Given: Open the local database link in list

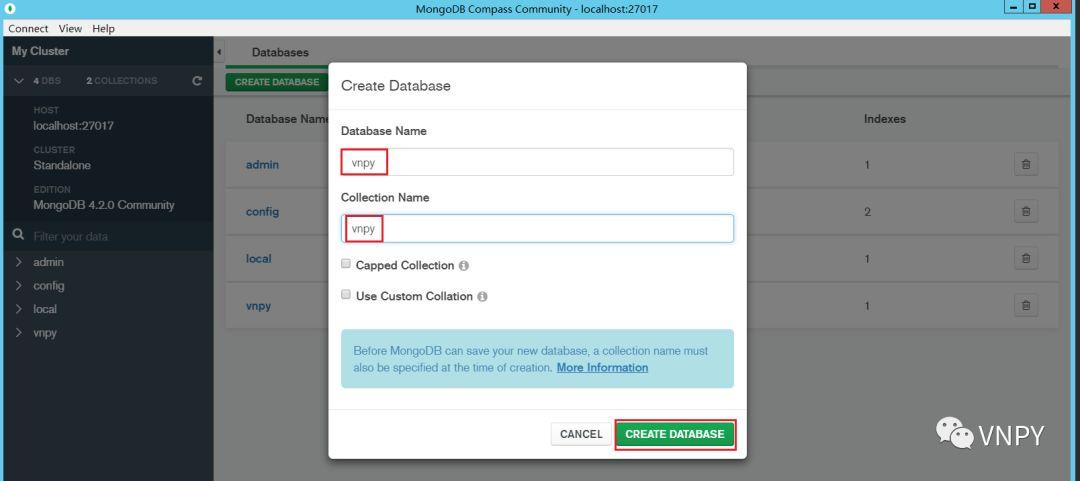Looking at the screenshot, I should pos(258,258).
